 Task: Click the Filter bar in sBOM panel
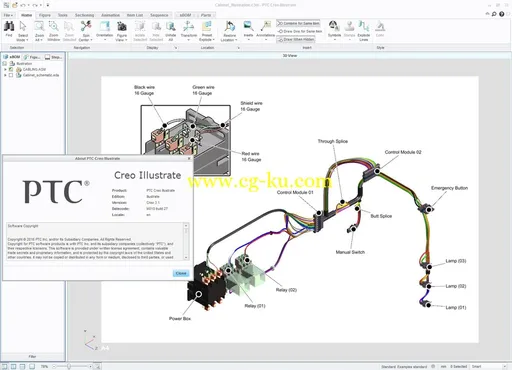pos(32,356)
